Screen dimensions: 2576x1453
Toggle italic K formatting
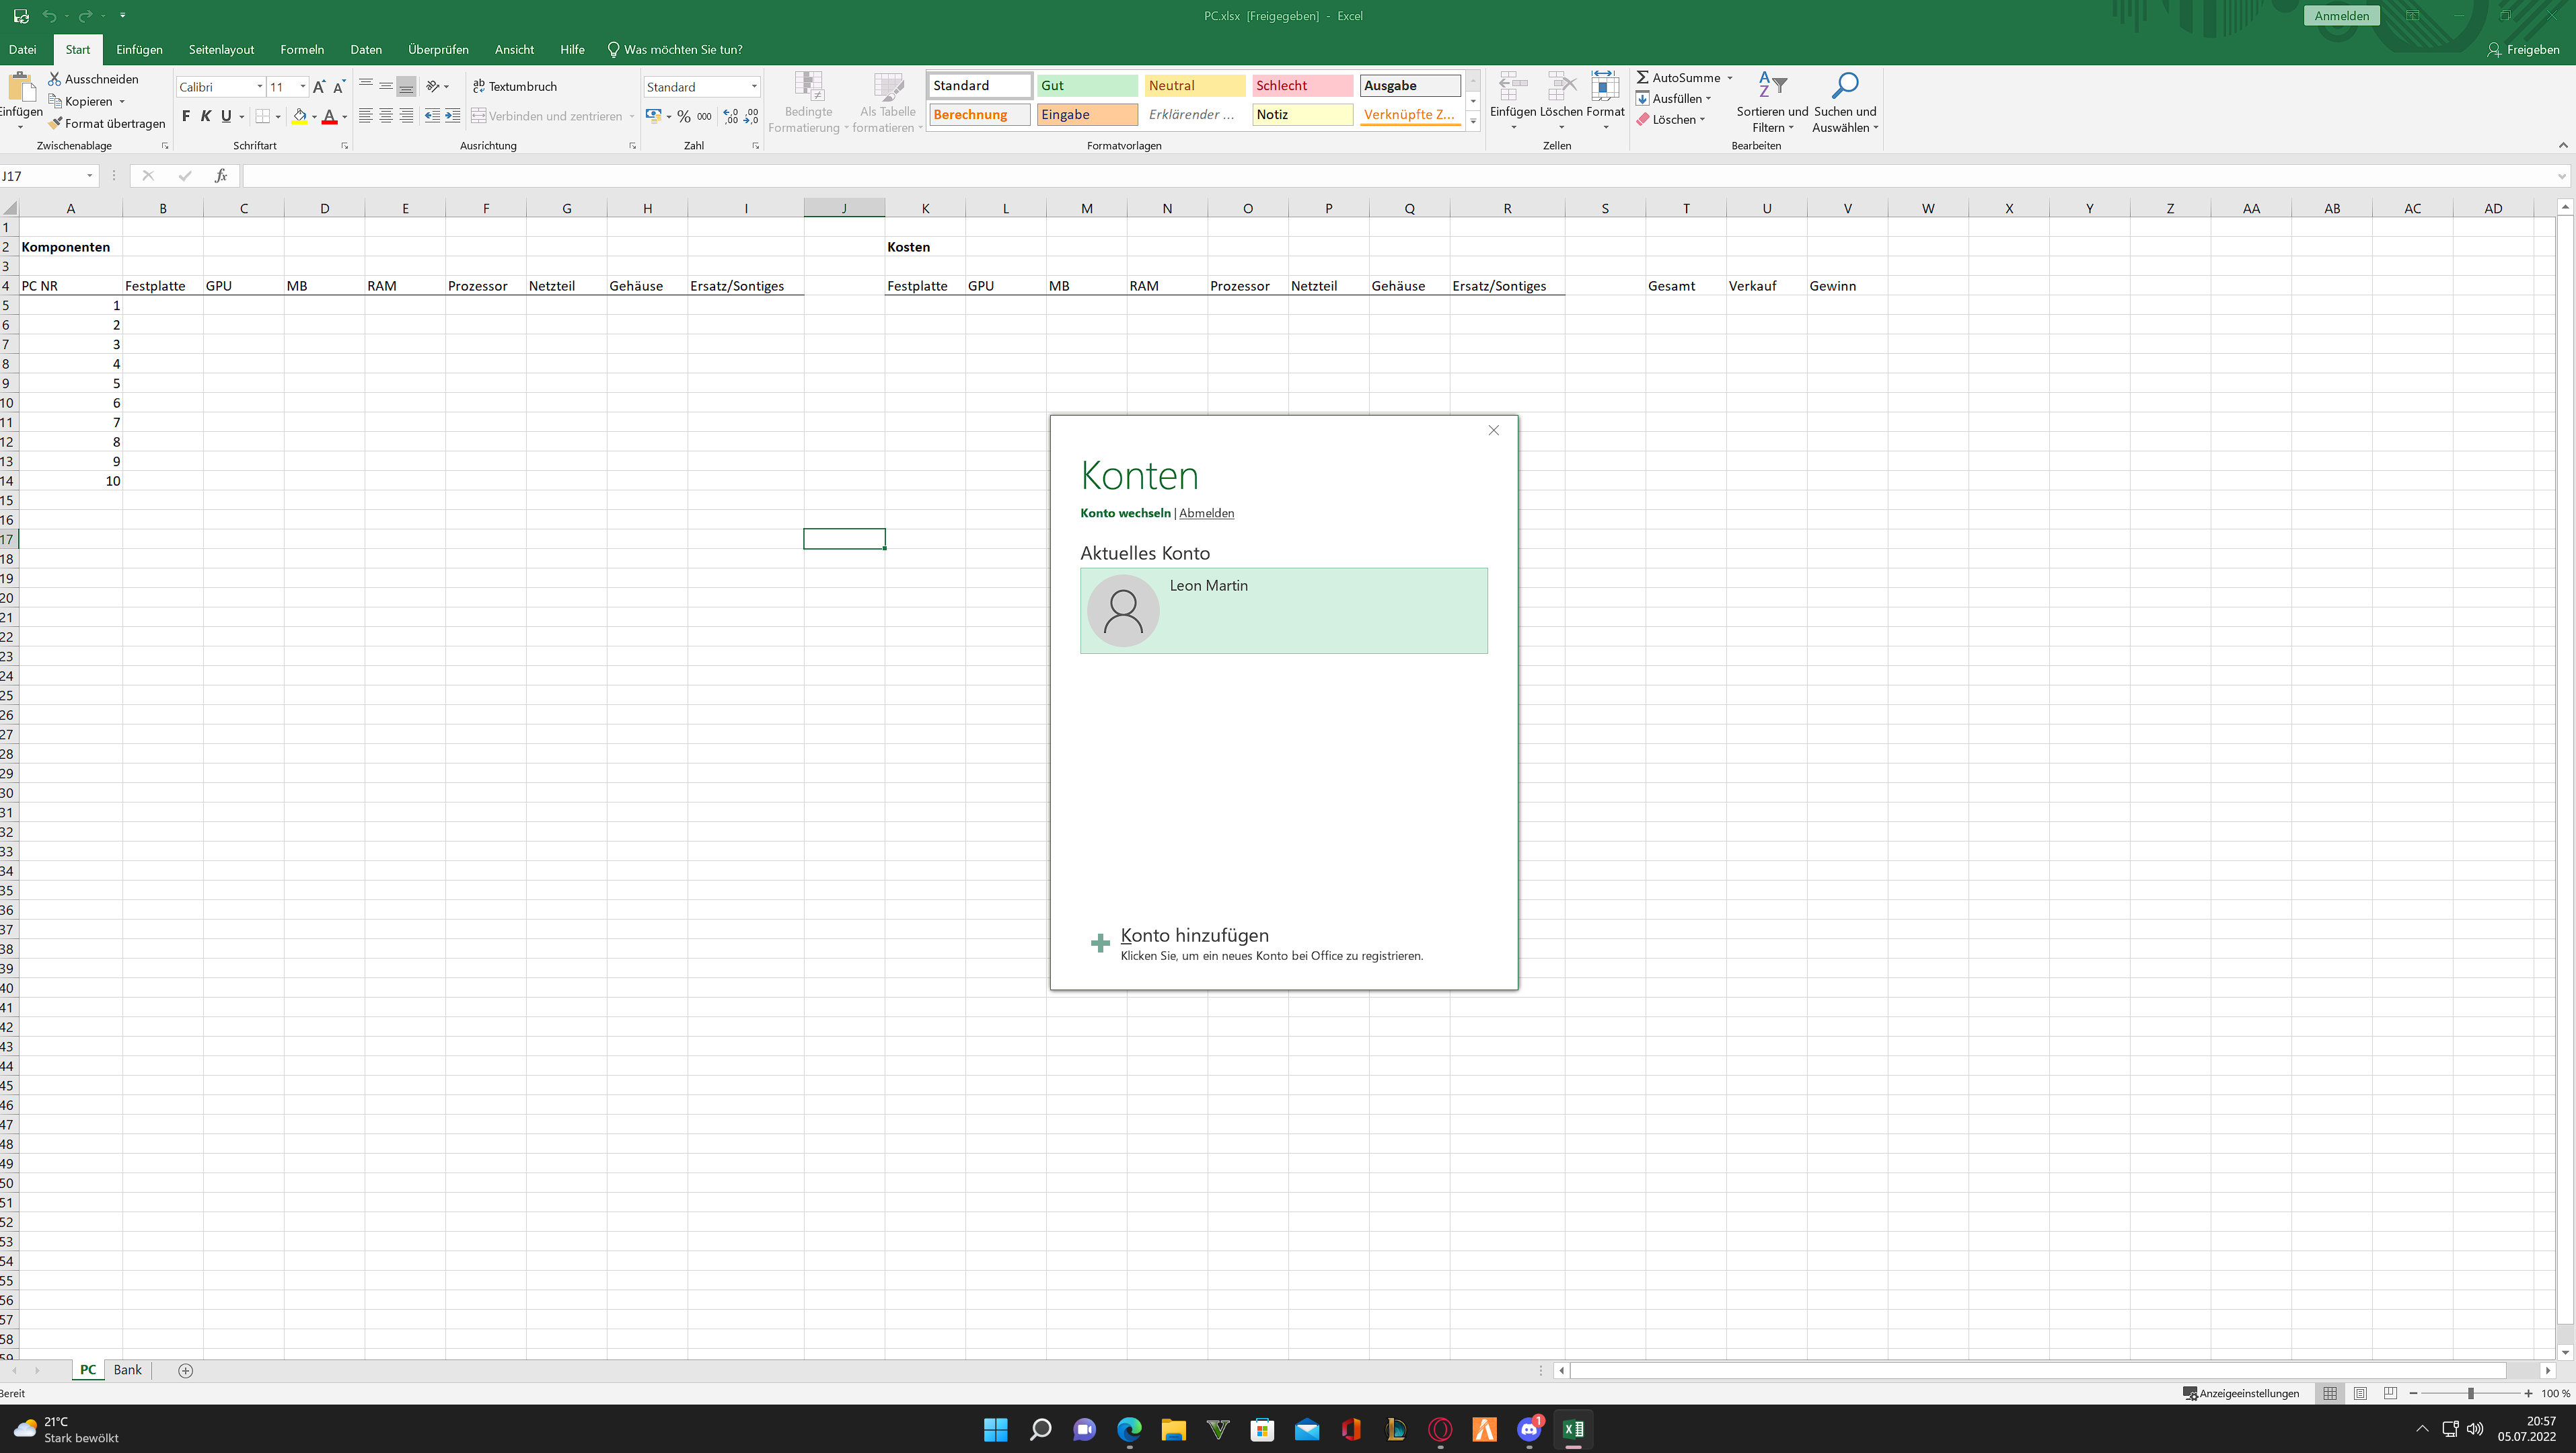coord(206,116)
